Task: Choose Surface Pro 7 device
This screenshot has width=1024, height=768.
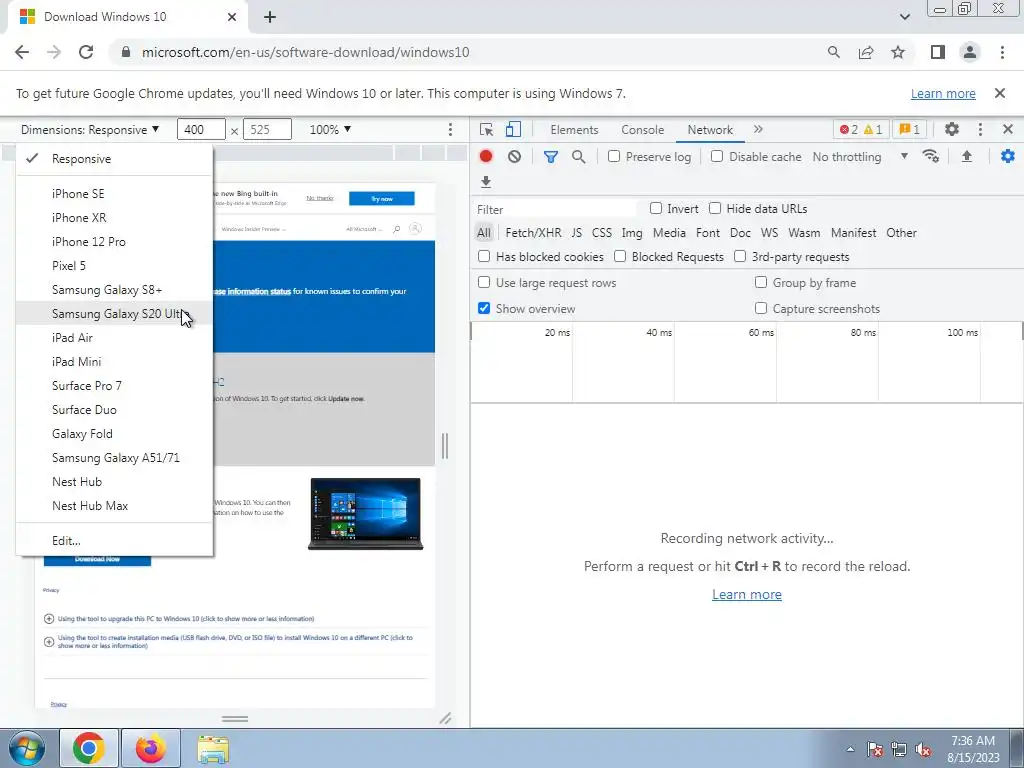Action: coord(114,385)
